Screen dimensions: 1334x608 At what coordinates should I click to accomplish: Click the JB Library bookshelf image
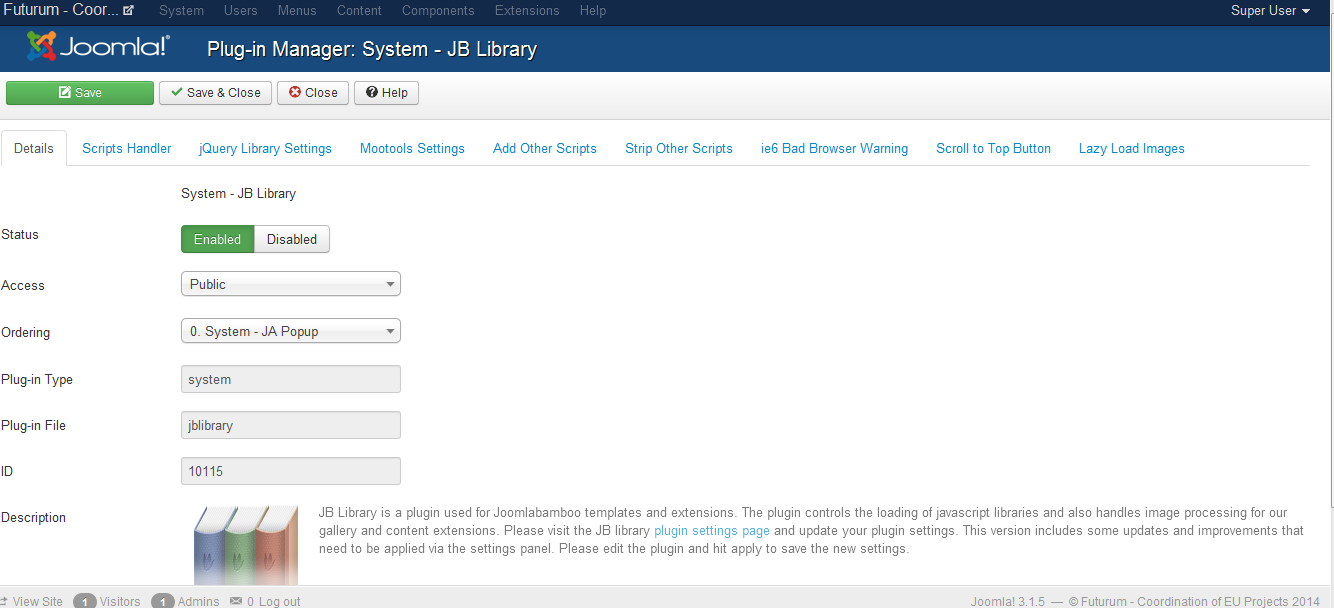click(246, 545)
